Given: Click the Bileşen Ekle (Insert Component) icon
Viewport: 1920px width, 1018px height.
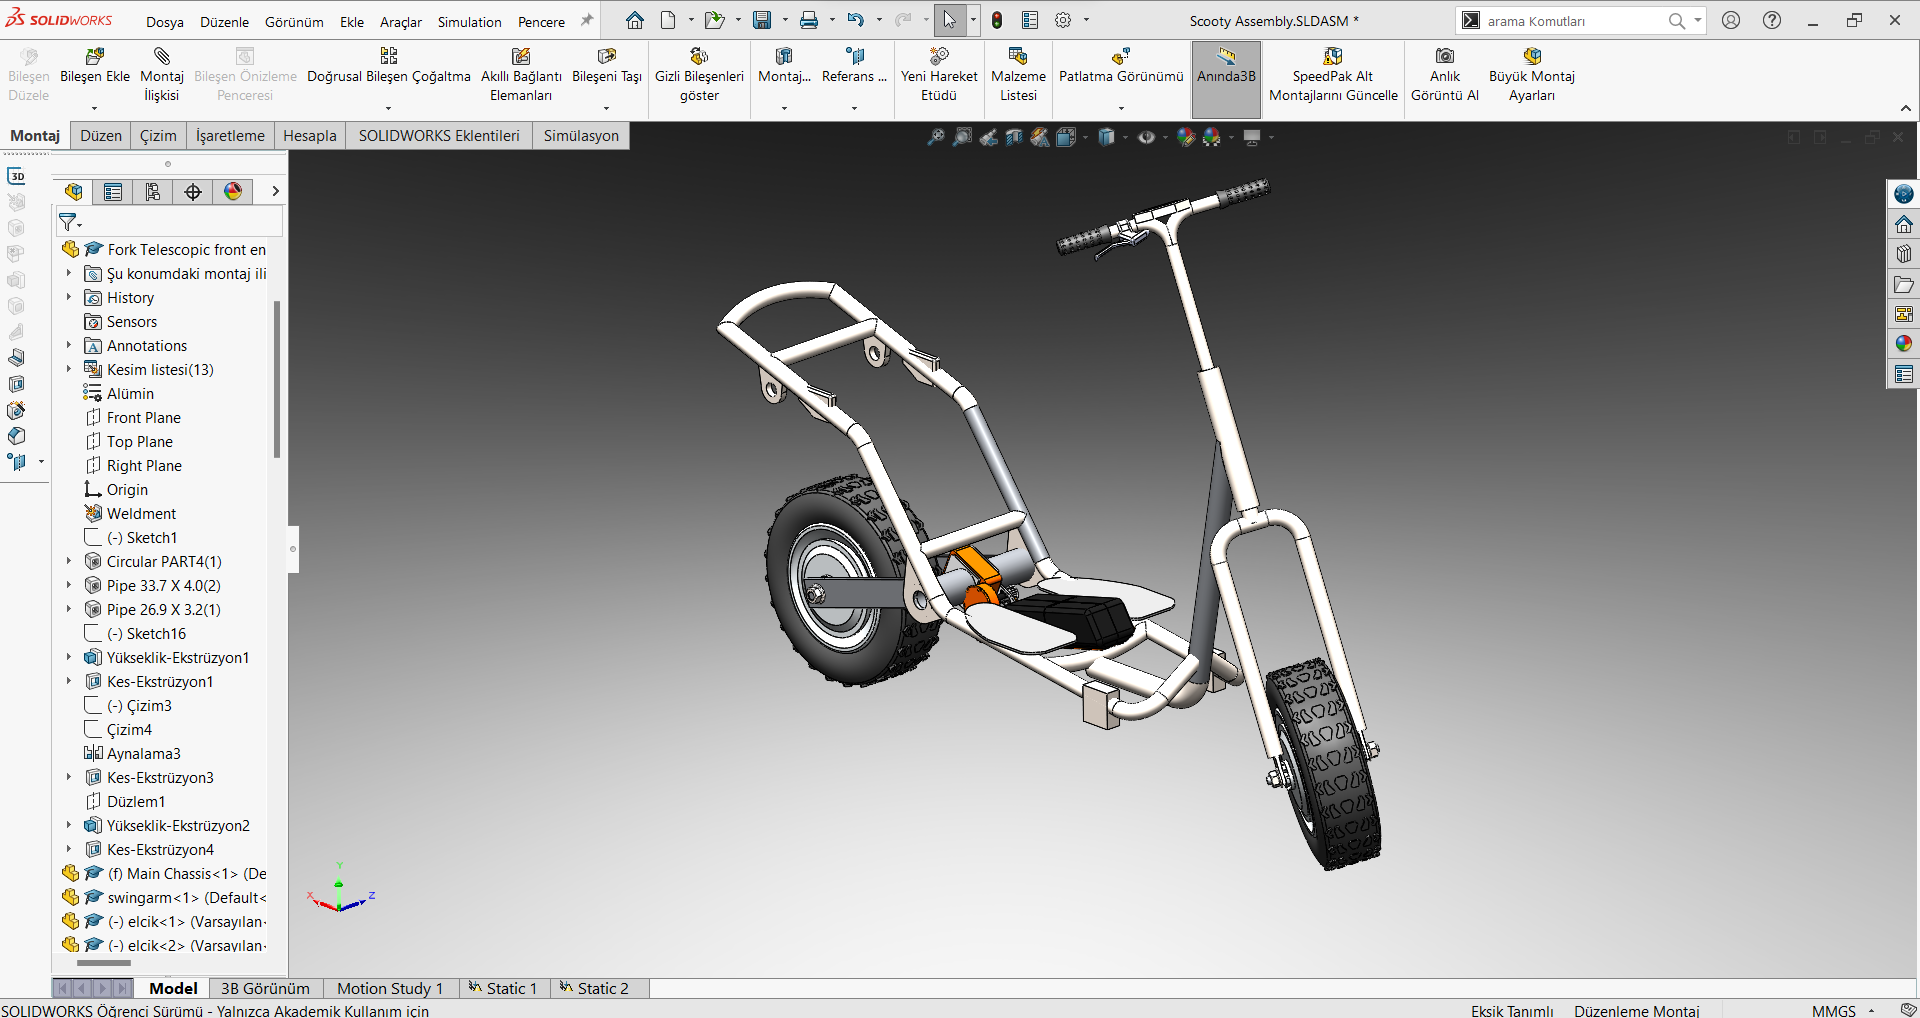Looking at the screenshot, I should [x=95, y=57].
